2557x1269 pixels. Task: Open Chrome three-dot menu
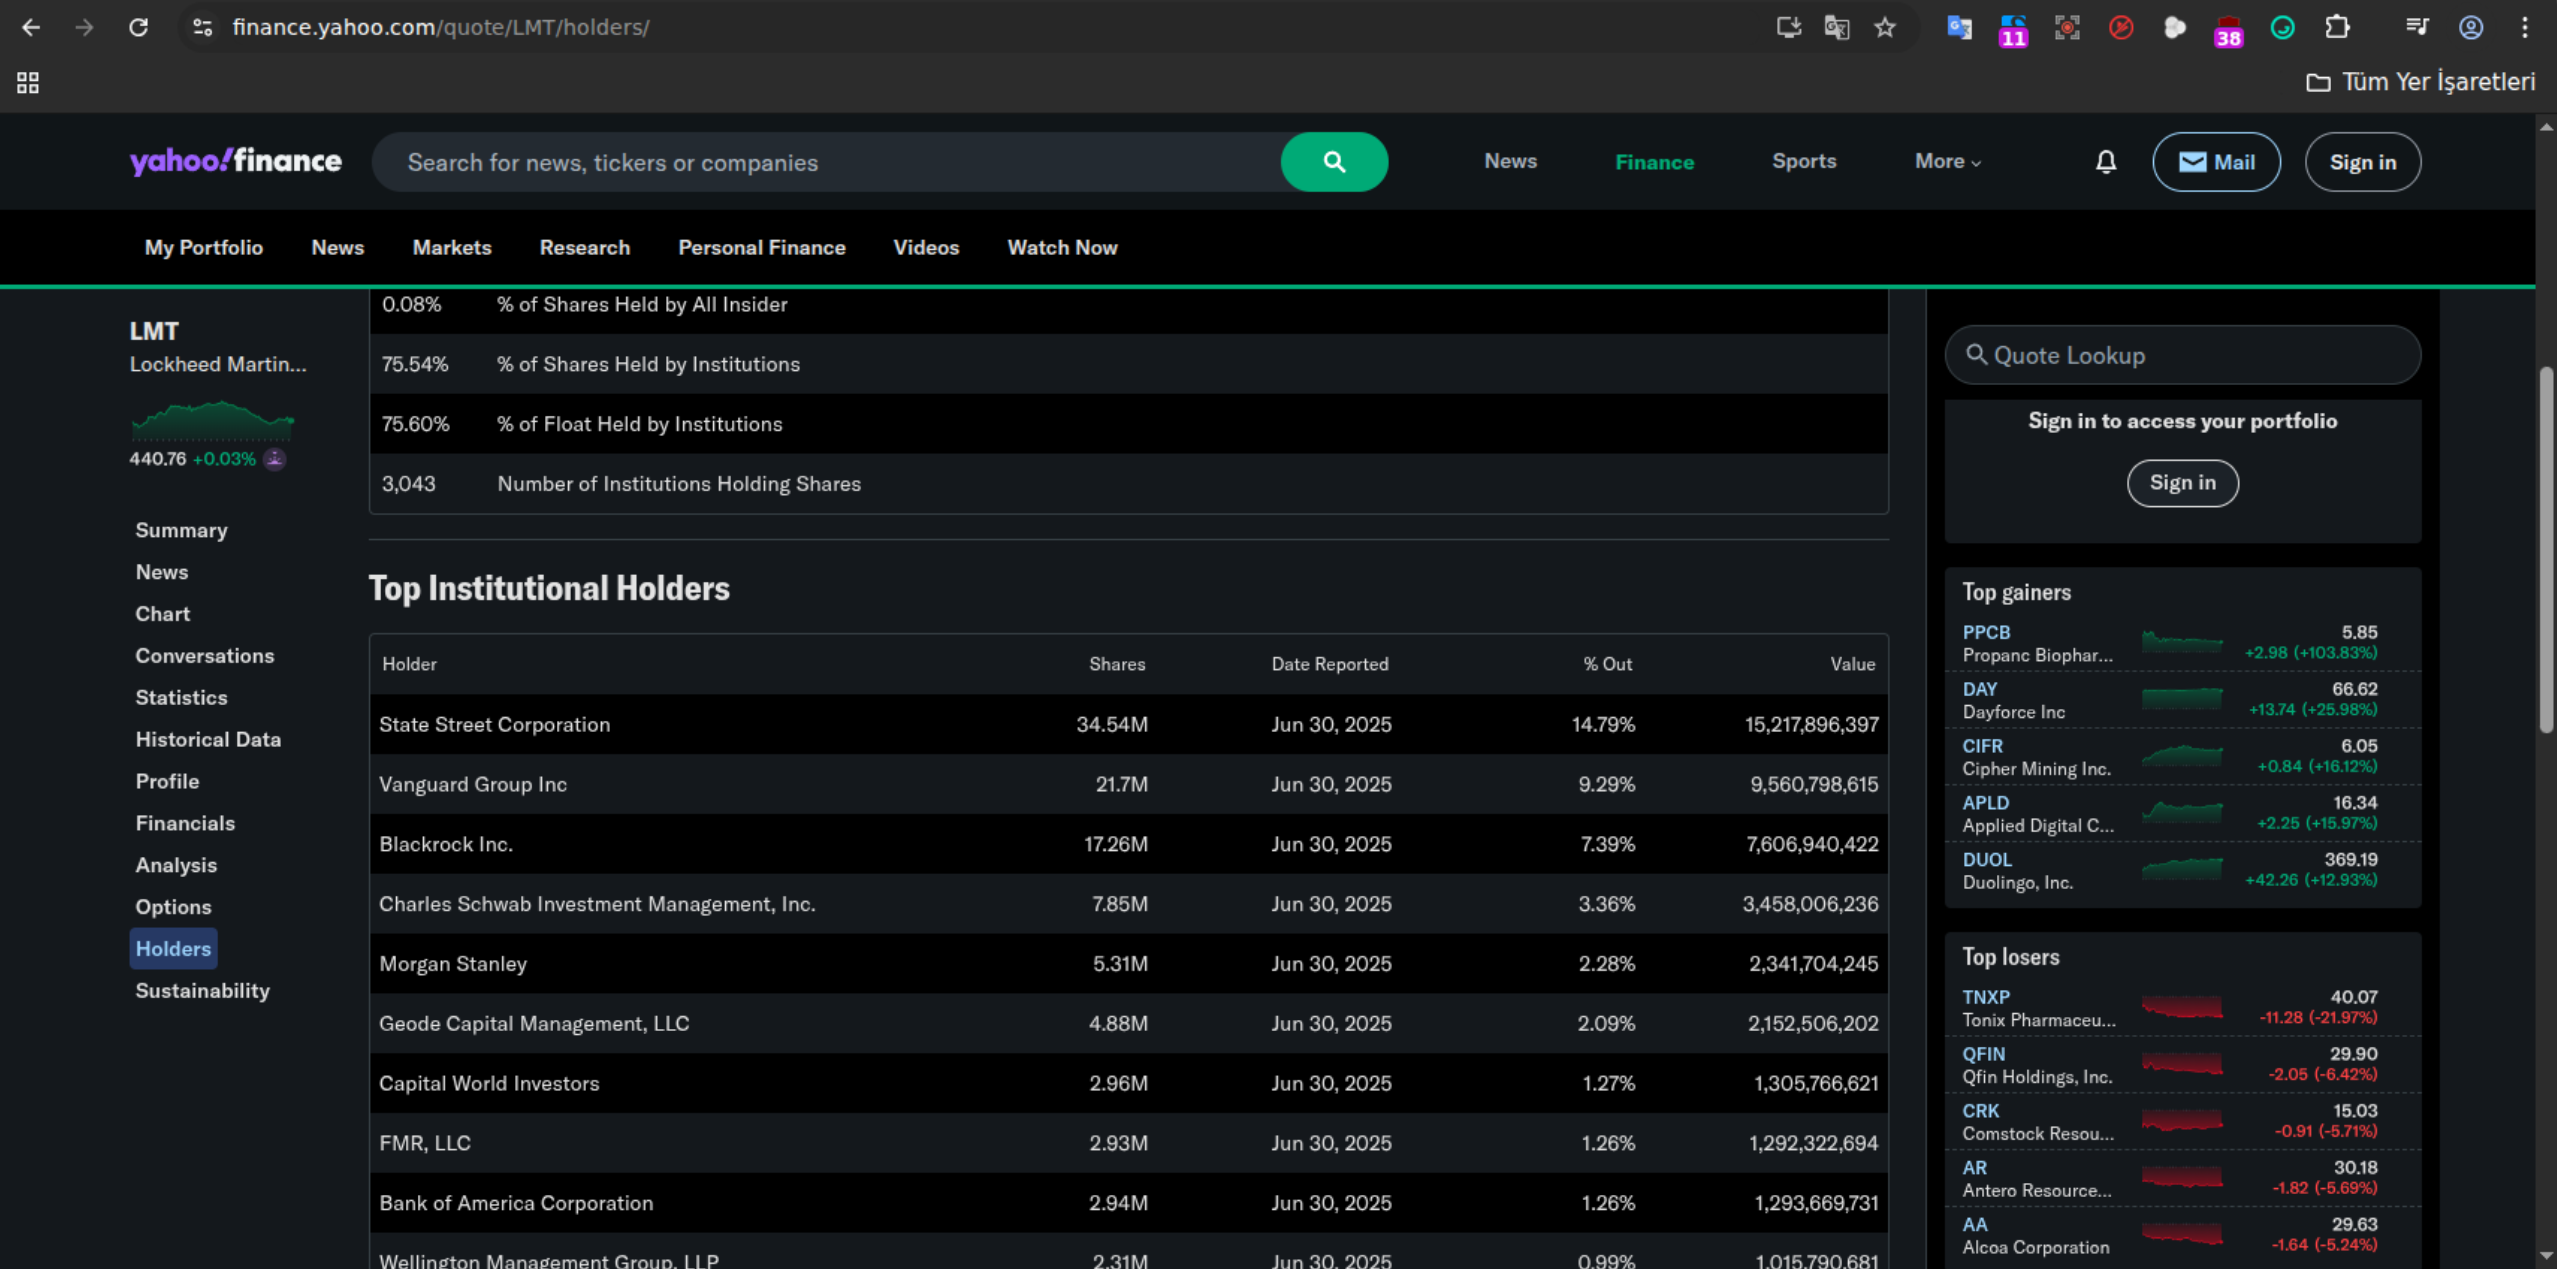[x=2524, y=27]
